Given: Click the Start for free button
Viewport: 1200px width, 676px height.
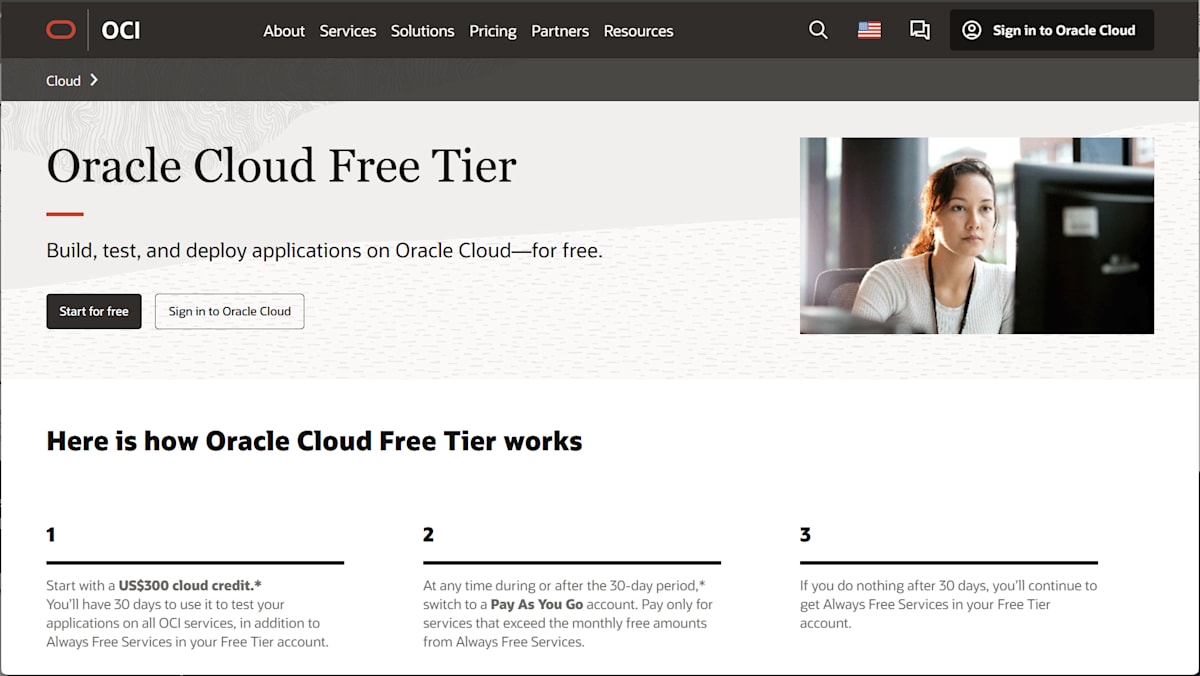Looking at the screenshot, I should click(94, 311).
